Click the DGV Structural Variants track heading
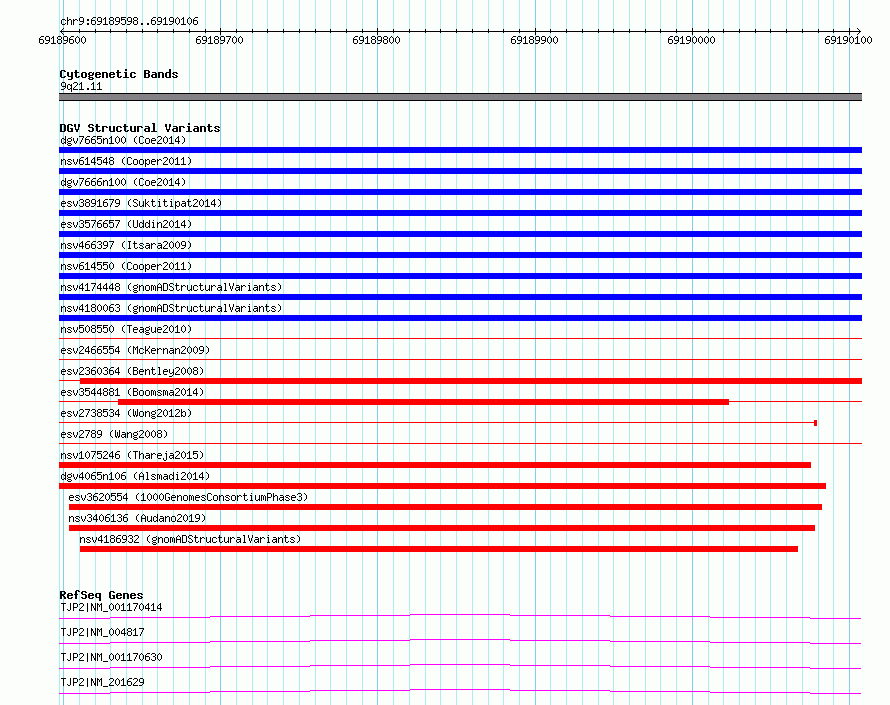Image resolution: width=890 pixels, height=705 pixels. pos(140,128)
